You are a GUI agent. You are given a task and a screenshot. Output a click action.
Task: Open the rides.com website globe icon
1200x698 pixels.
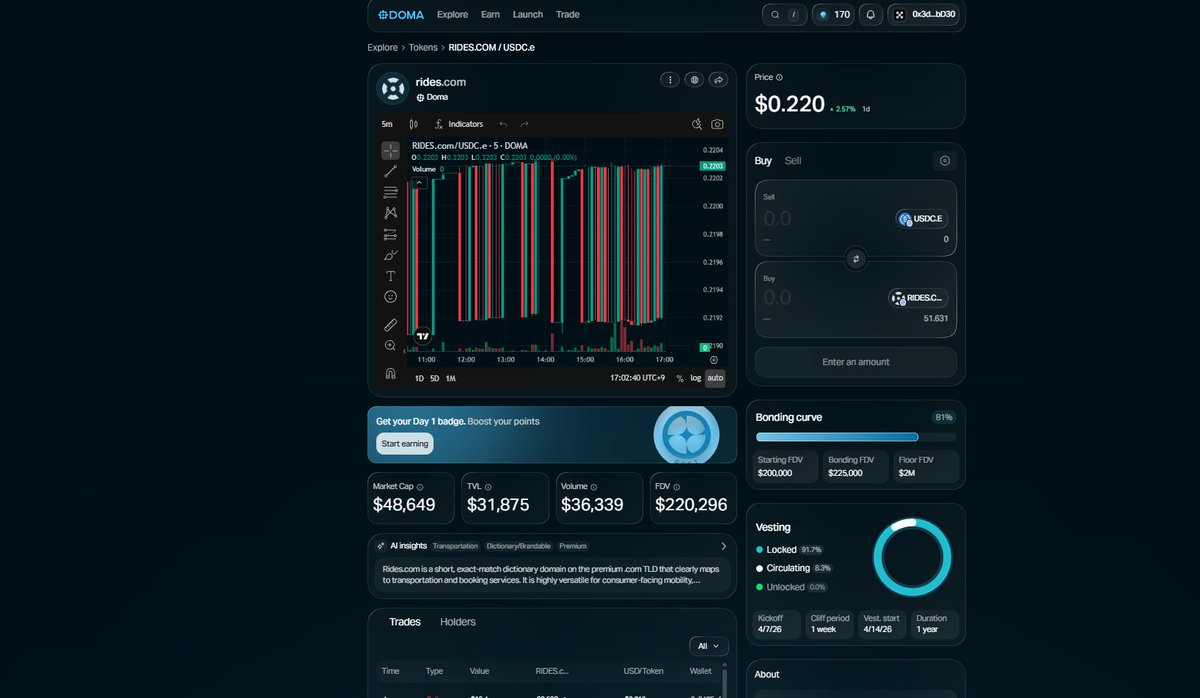[694, 79]
